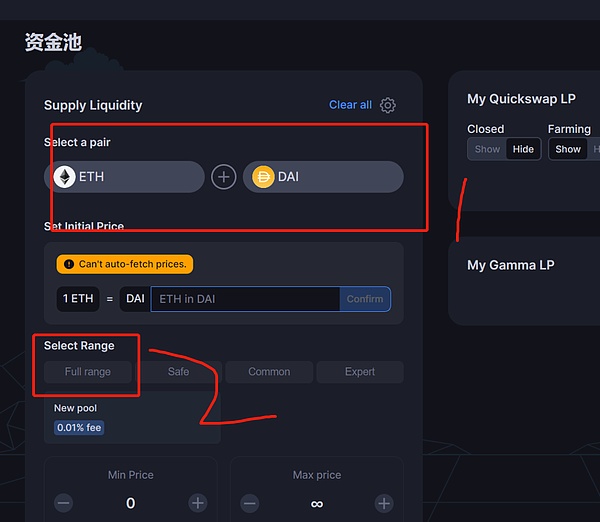Click the ETH in DAI price field
600x522 pixels.
pos(245,299)
